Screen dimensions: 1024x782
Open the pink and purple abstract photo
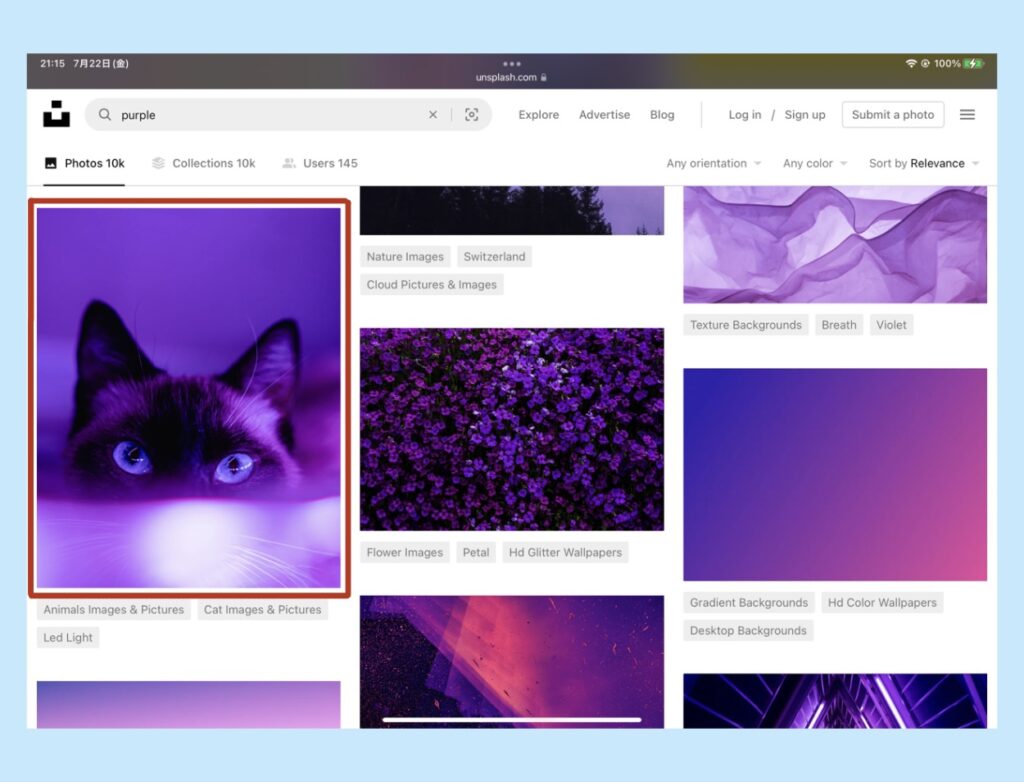point(512,662)
